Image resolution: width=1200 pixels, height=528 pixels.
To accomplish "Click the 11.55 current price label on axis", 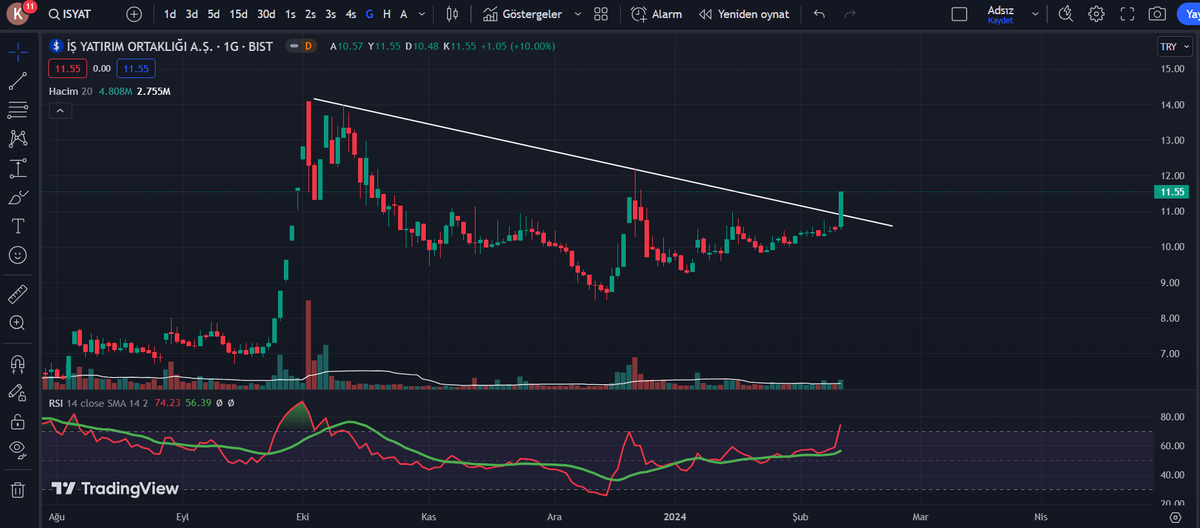I will point(1172,191).
